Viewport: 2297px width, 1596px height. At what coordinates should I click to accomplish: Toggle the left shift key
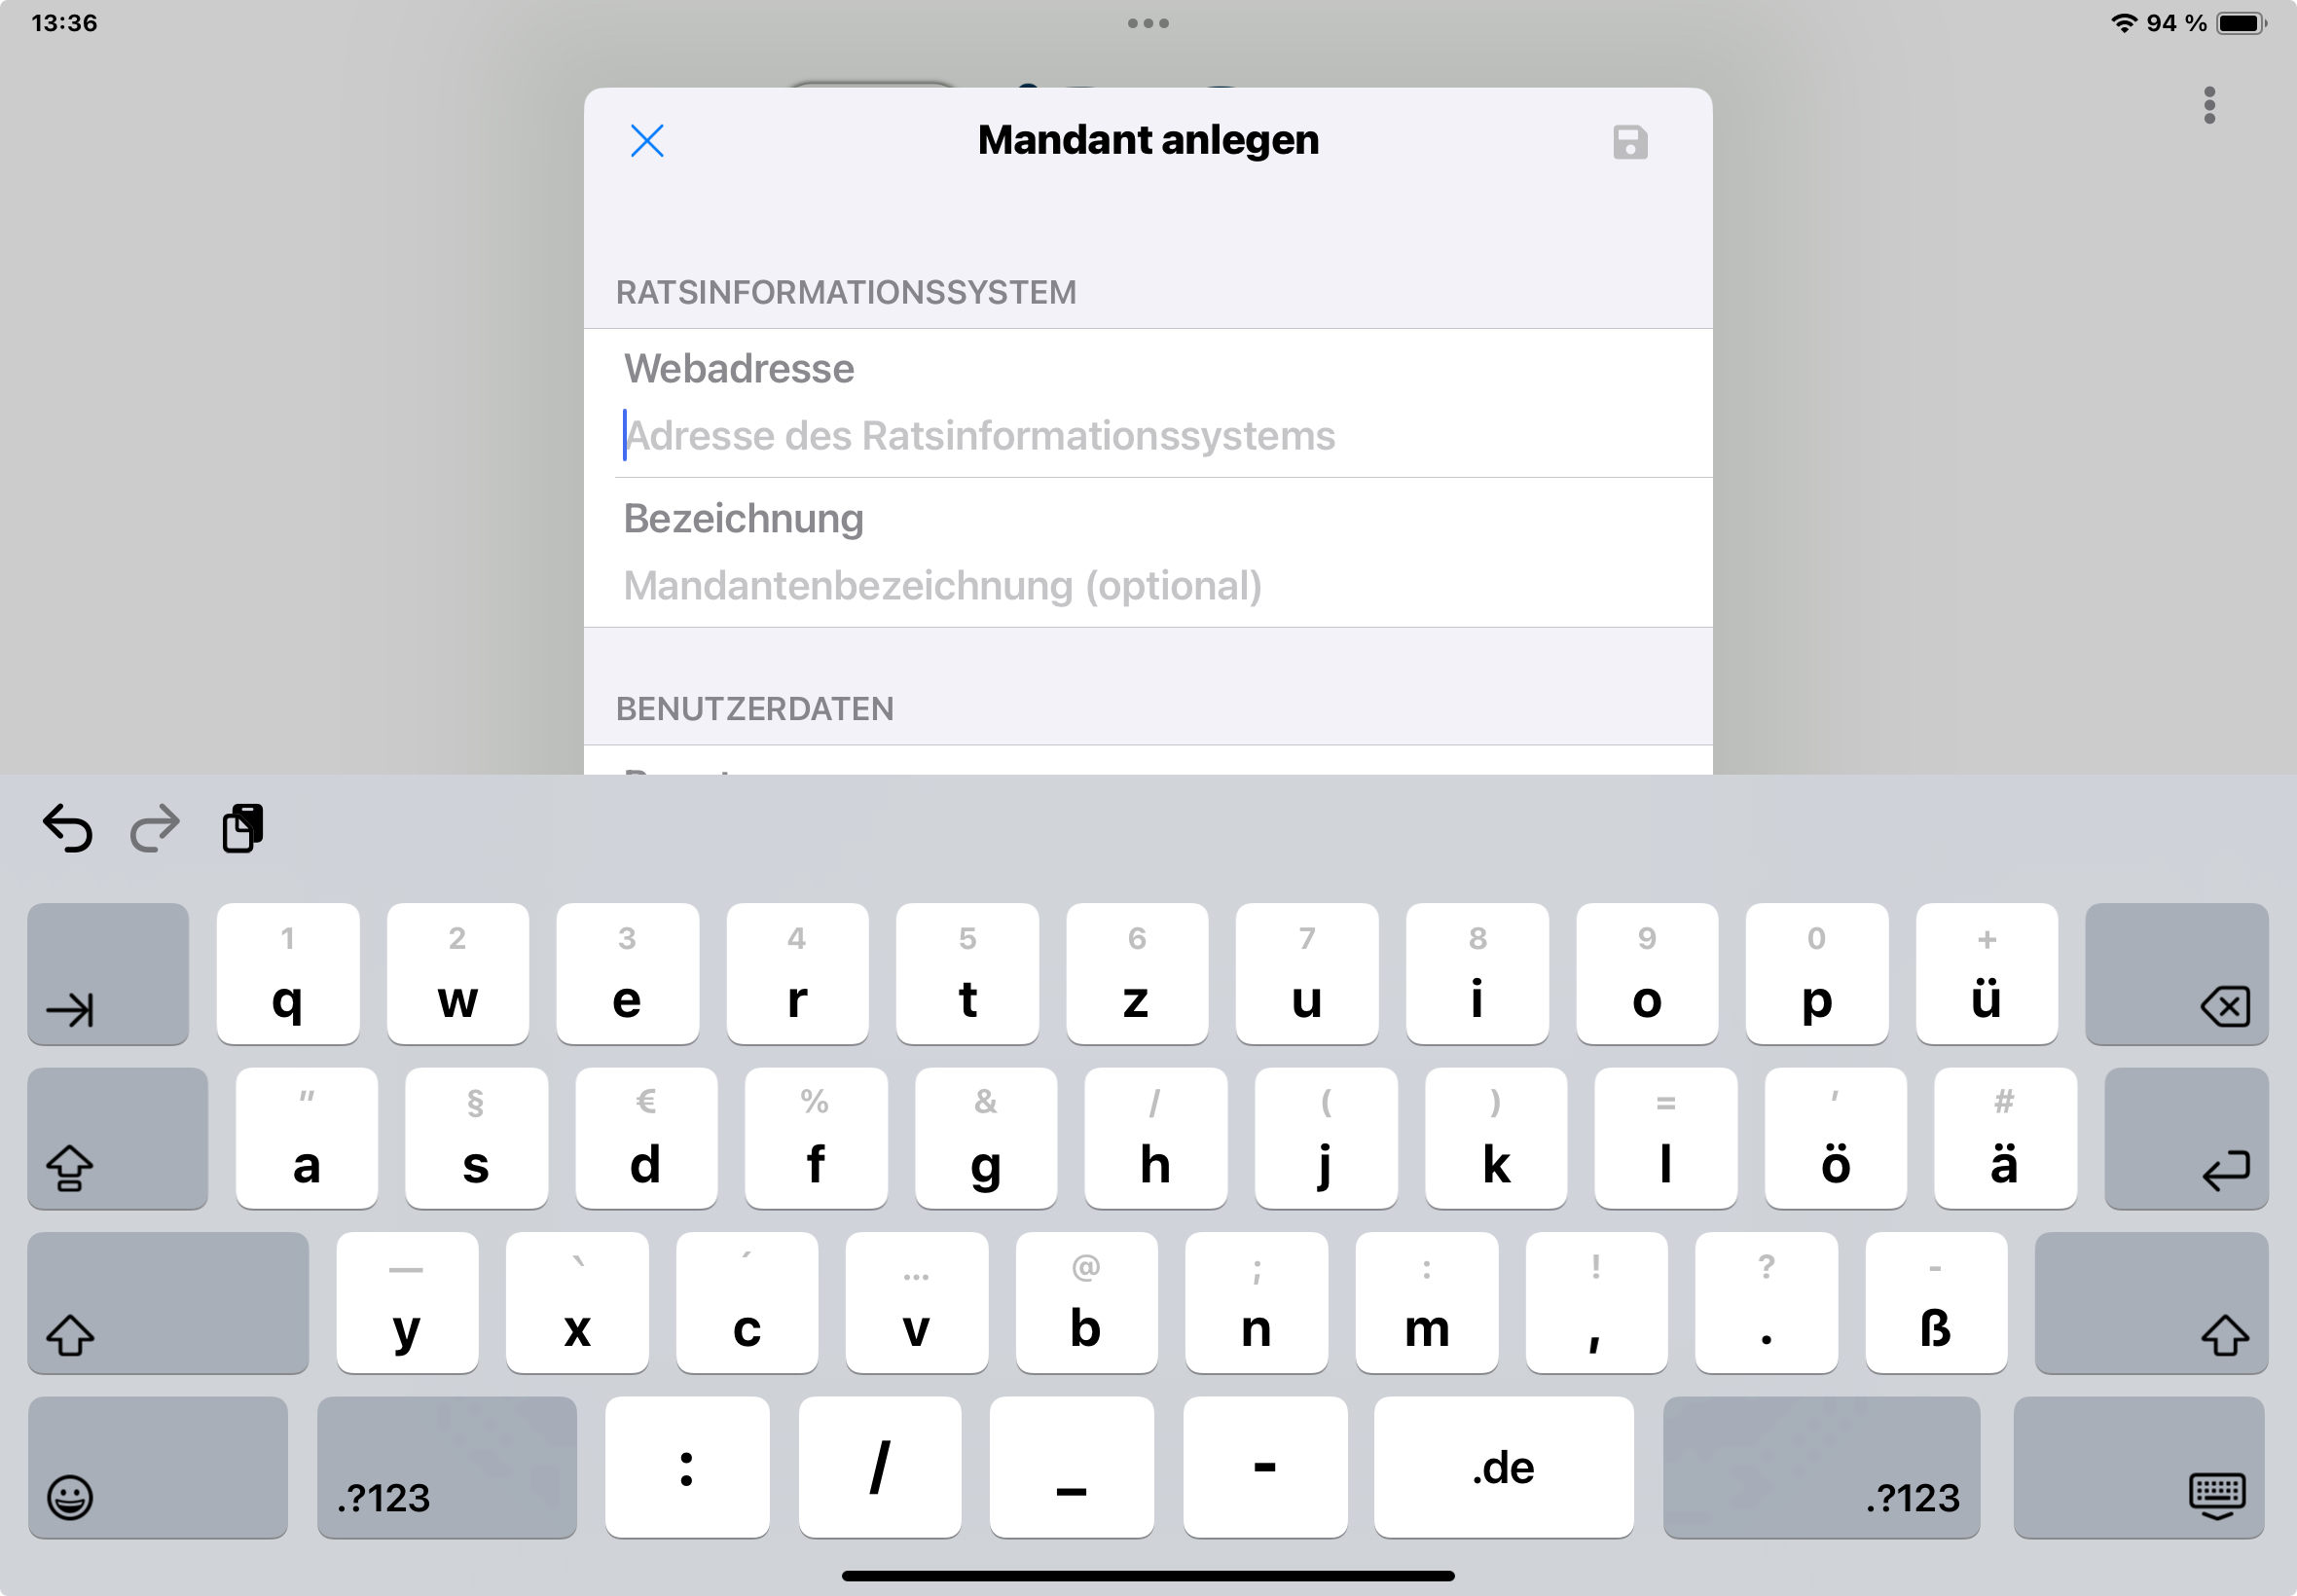168,1303
